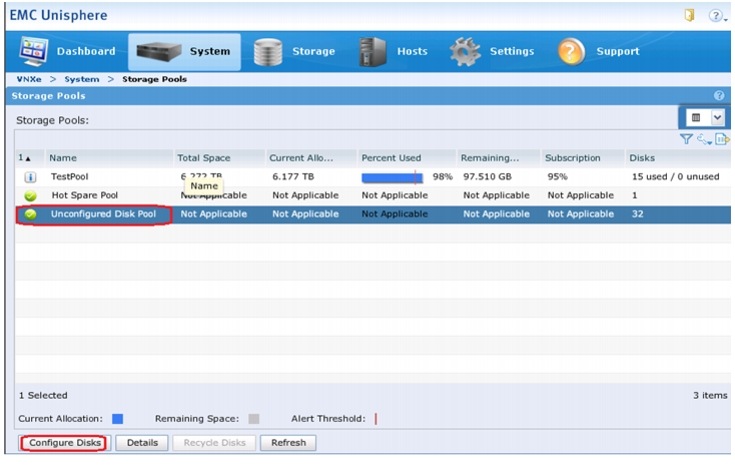This screenshot has width=735, height=469.
Task: Click the Alert Threshold red legend marker
Action: (x=375, y=419)
